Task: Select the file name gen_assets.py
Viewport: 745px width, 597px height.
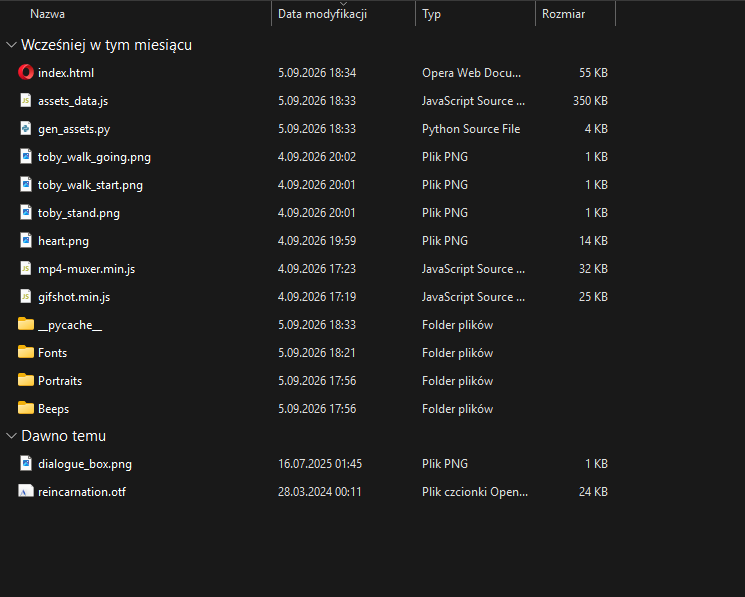Action: [74, 129]
